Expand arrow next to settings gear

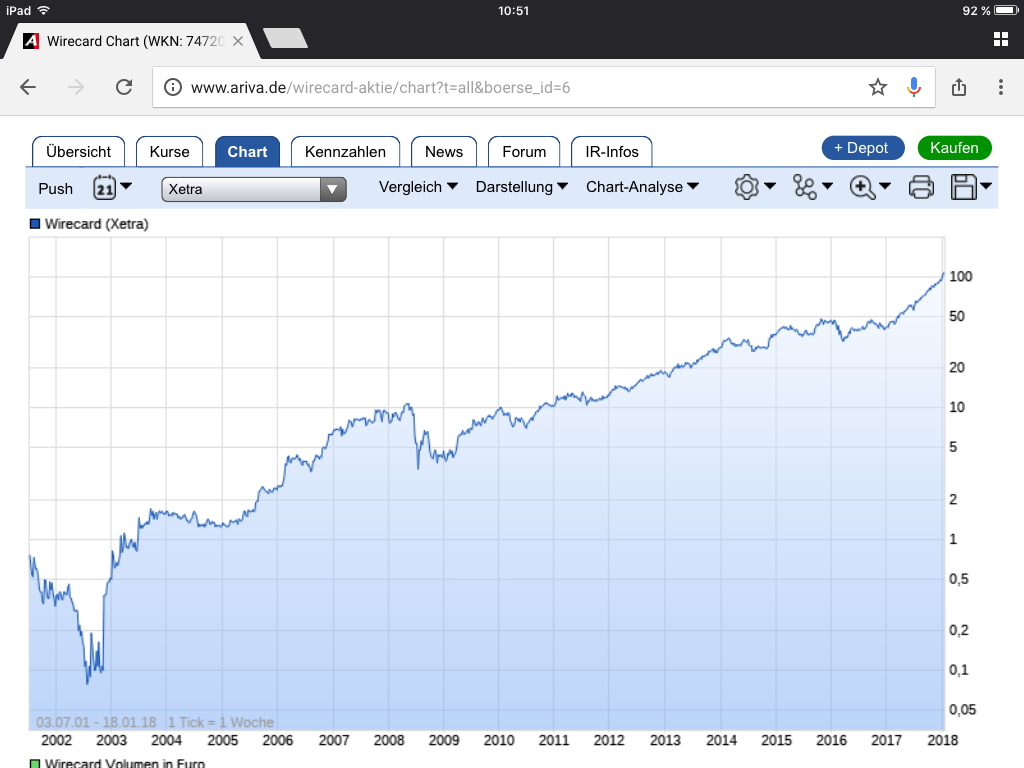(770, 186)
